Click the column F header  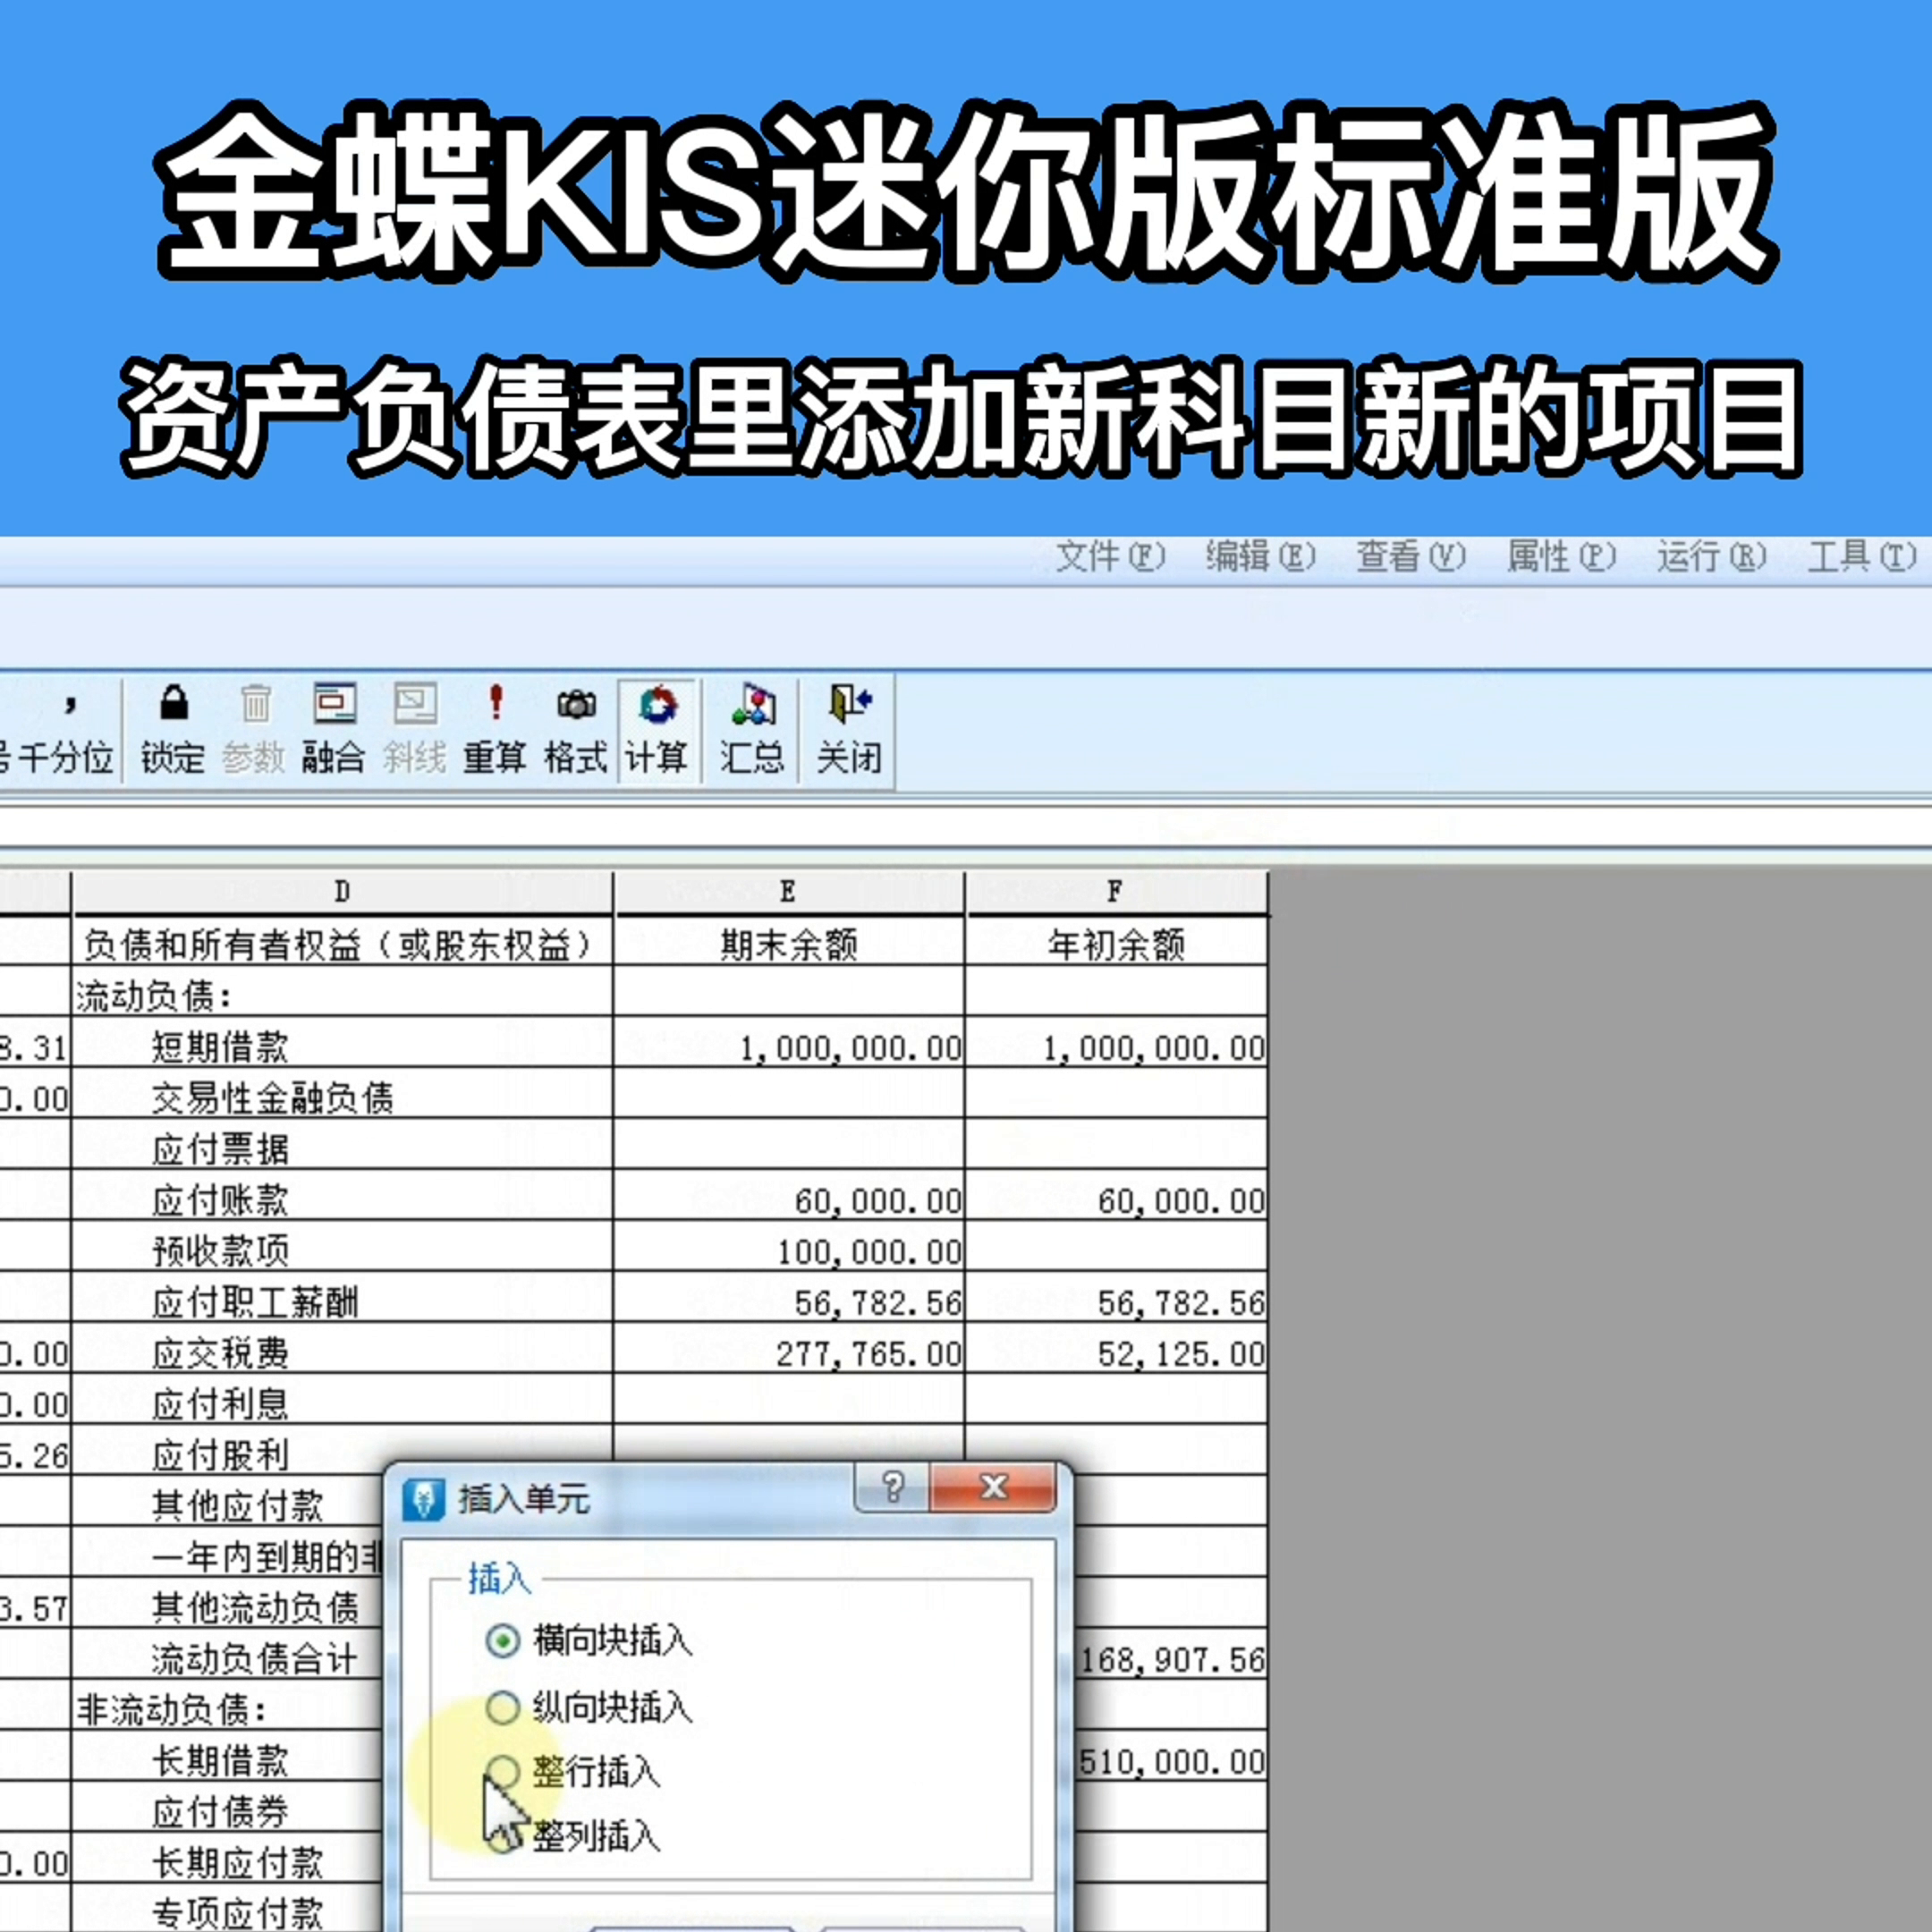[1116, 892]
